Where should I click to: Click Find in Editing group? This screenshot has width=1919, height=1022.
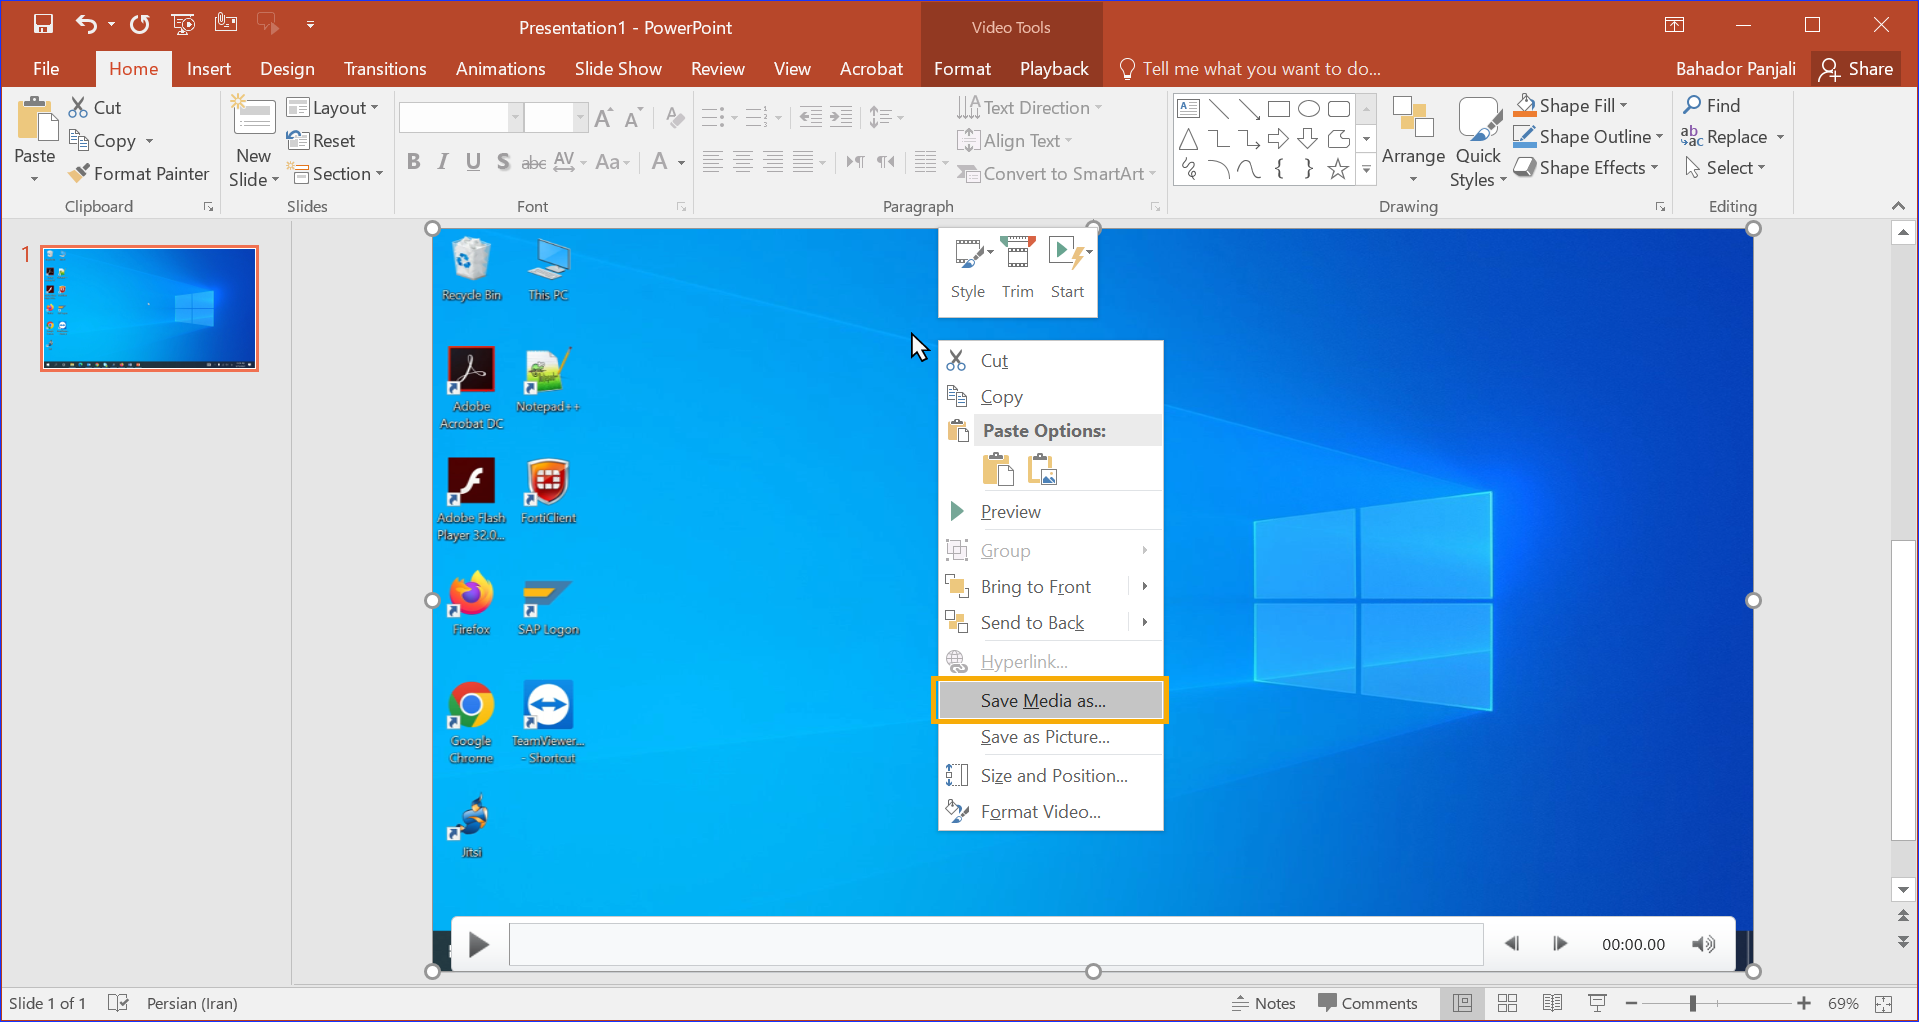point(1712,106)
